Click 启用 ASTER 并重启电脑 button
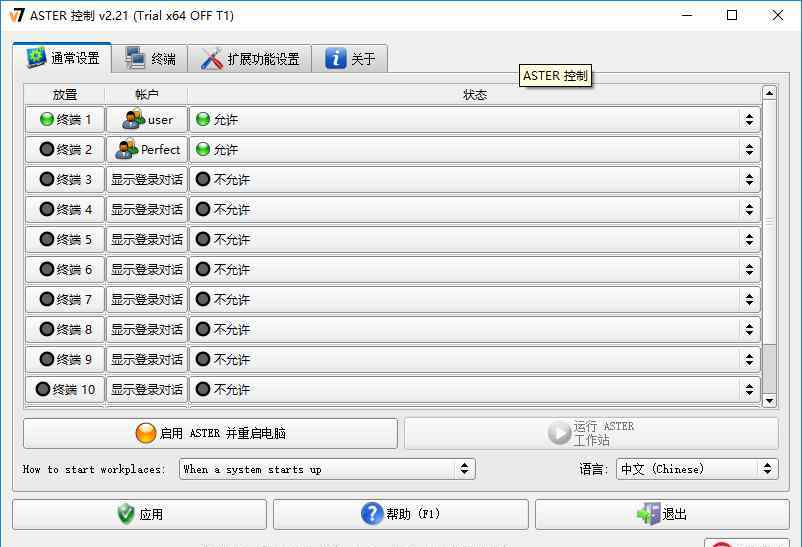The image size is (802, 547). pyautogui.click(x=210, y=433)
